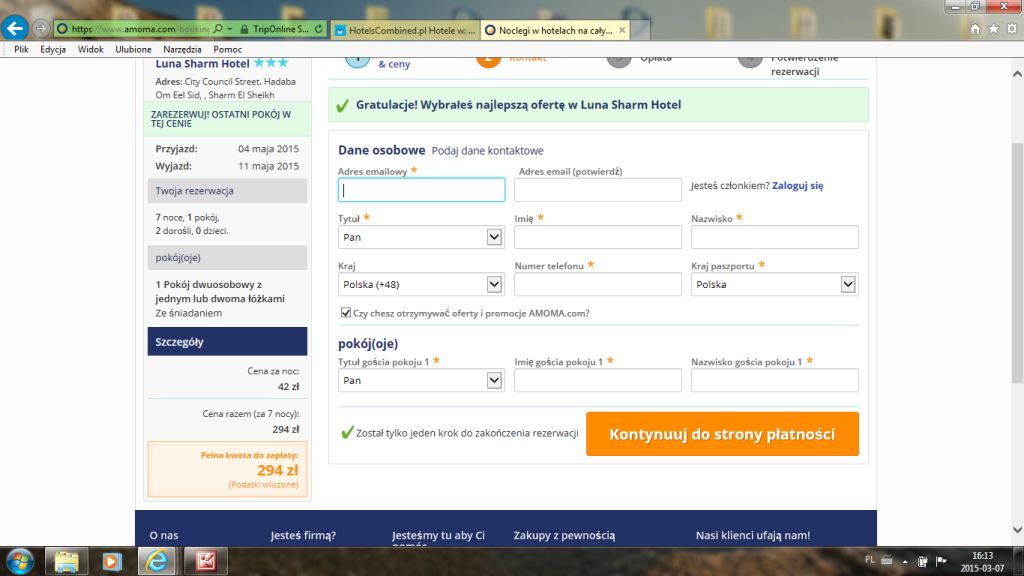The width and height of the screenshot is (1024, 576).
Task: Show hidden system tray icons
Action: coord(905,561)
